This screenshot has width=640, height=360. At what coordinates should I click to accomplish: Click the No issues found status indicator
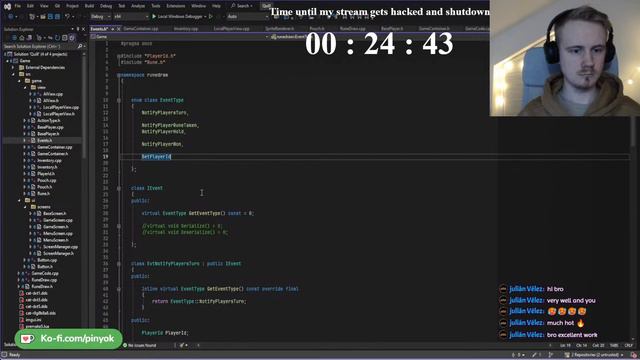[140, 345]
